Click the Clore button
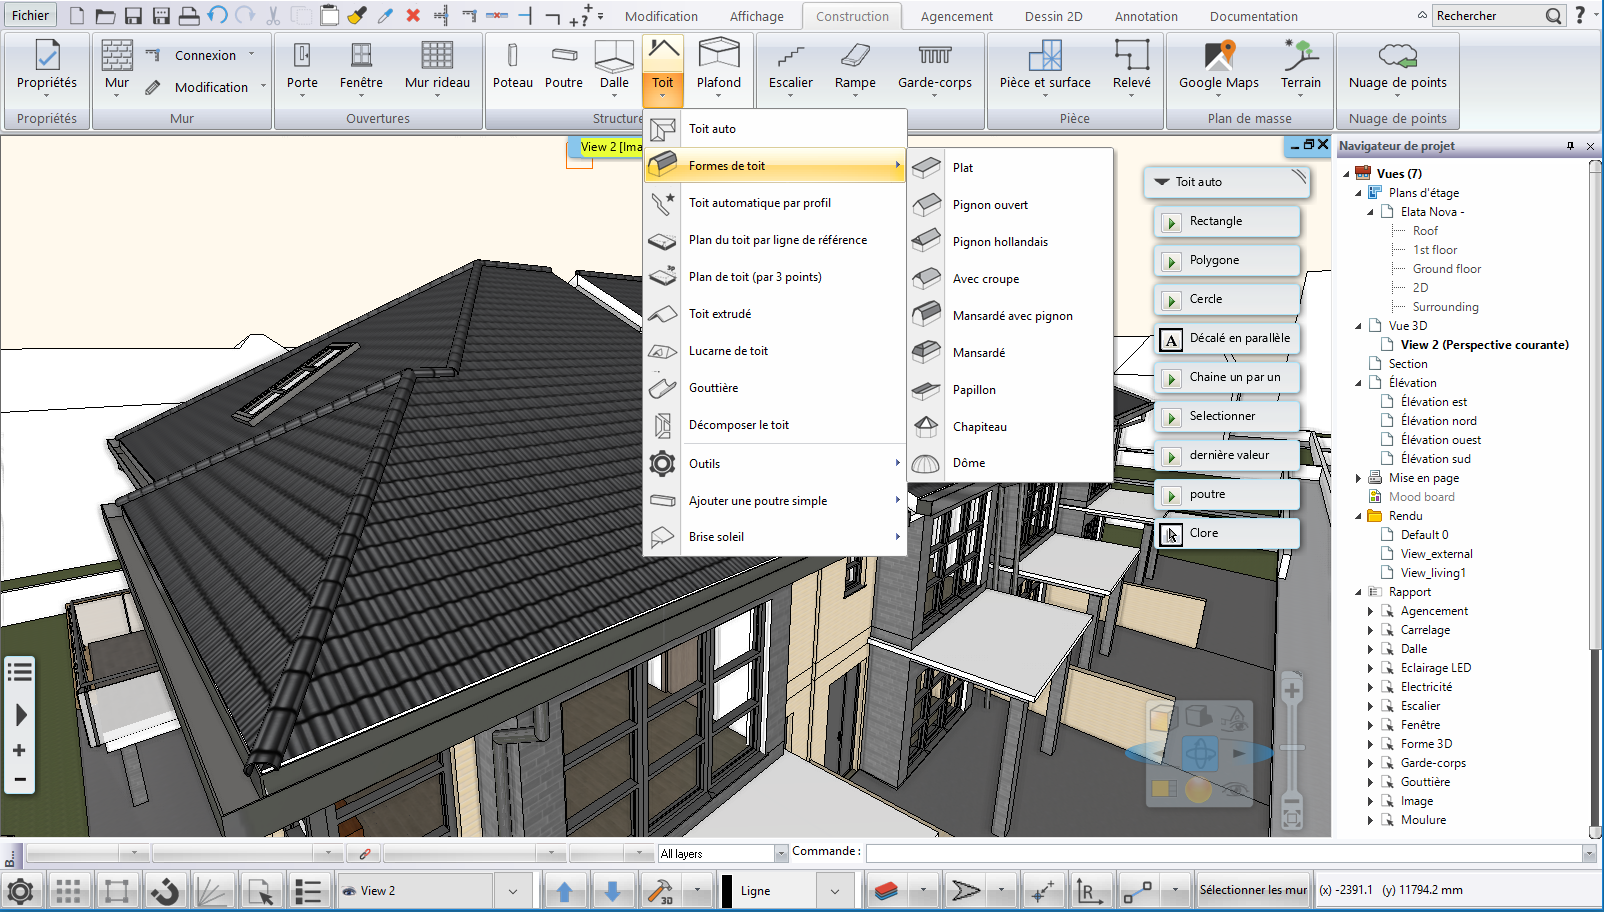This screenshot has height=912, width=1604. 1228,533
